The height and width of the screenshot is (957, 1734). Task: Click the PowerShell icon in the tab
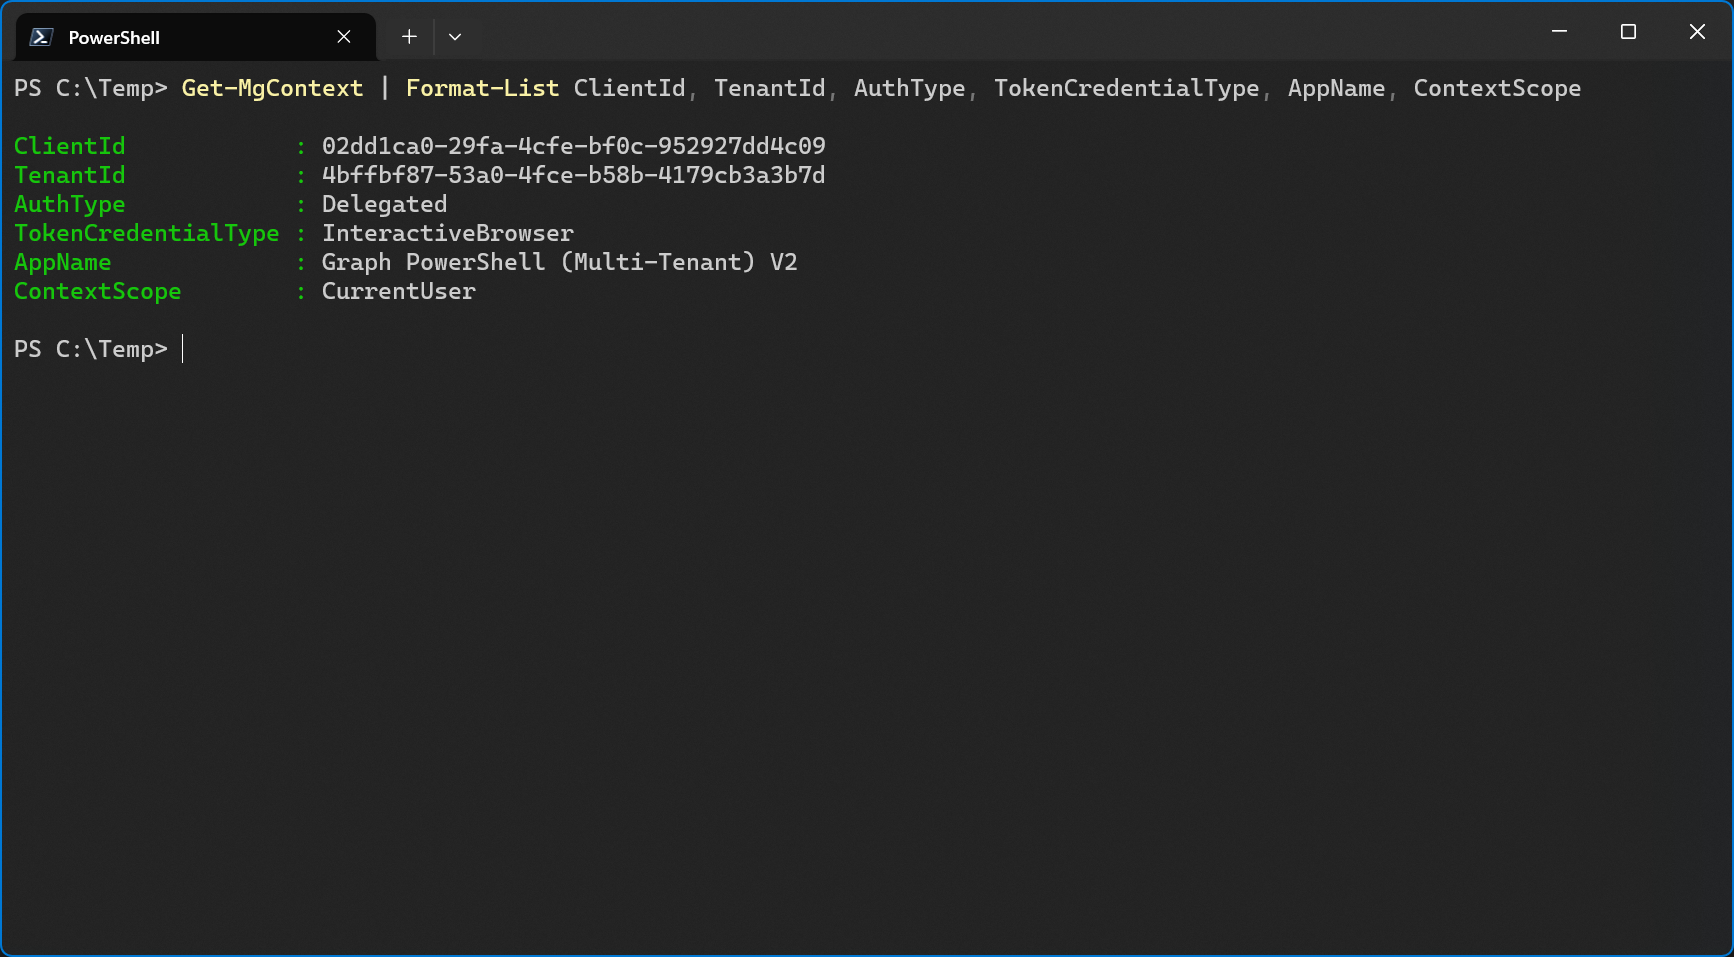41,37
